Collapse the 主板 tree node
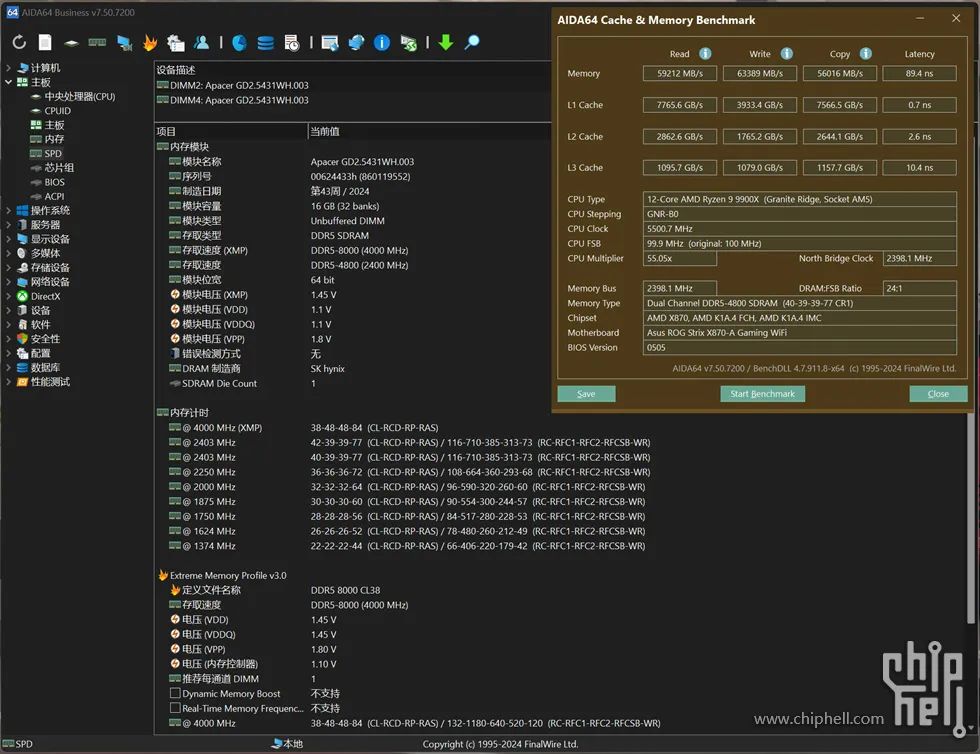Viewport: 980px width, 754px height. (8, 82)
